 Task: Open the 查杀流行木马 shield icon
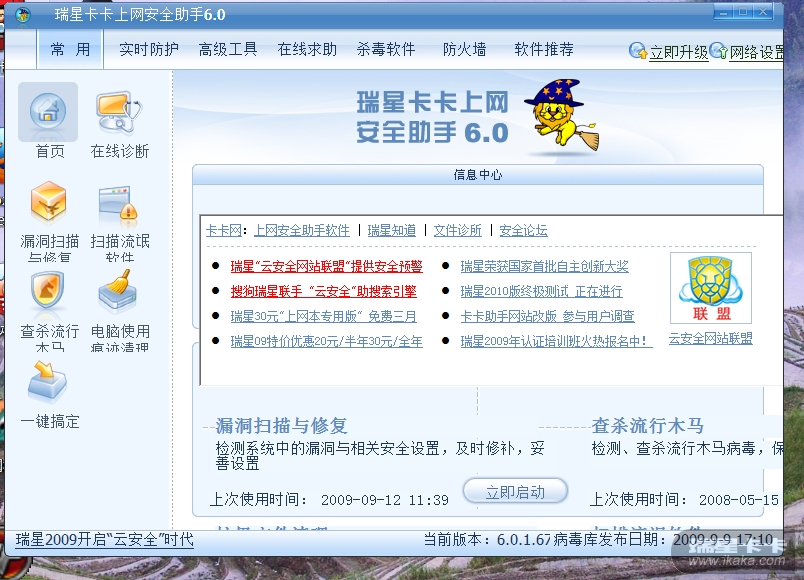tap(48, 289)
